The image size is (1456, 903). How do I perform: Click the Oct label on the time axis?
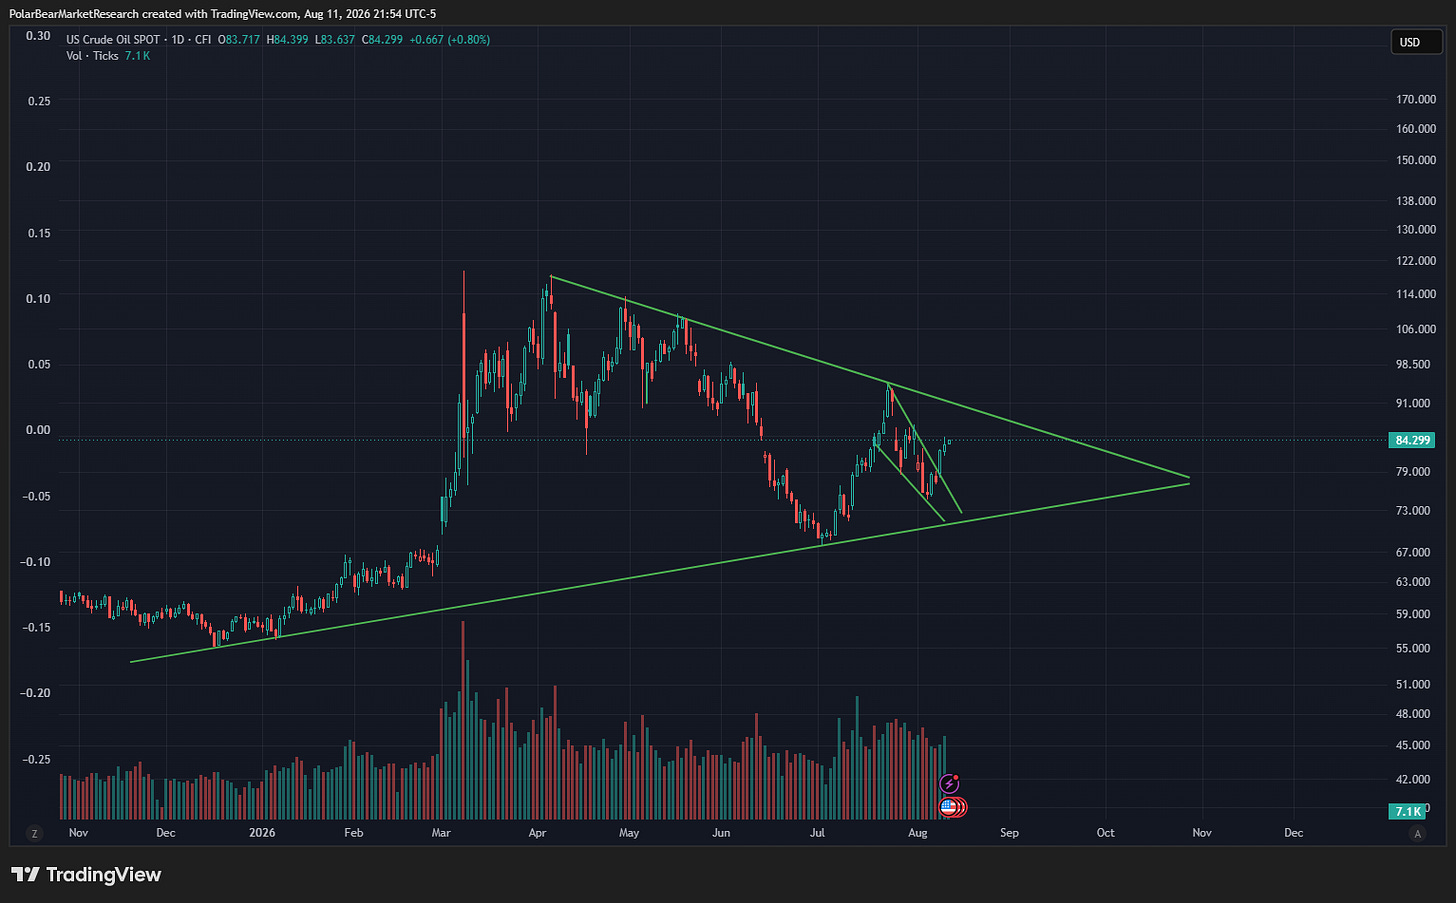click(x=1106, y=833)
